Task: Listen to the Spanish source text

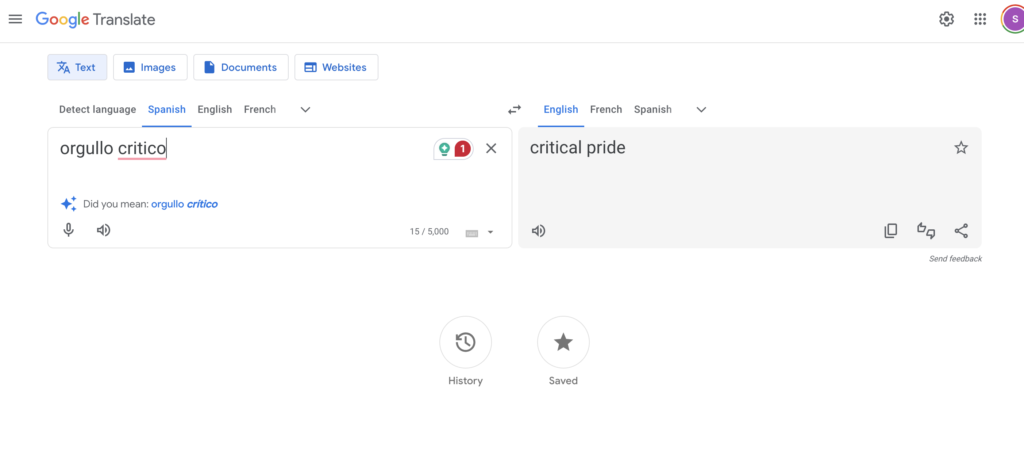Action: coord(103,230)
